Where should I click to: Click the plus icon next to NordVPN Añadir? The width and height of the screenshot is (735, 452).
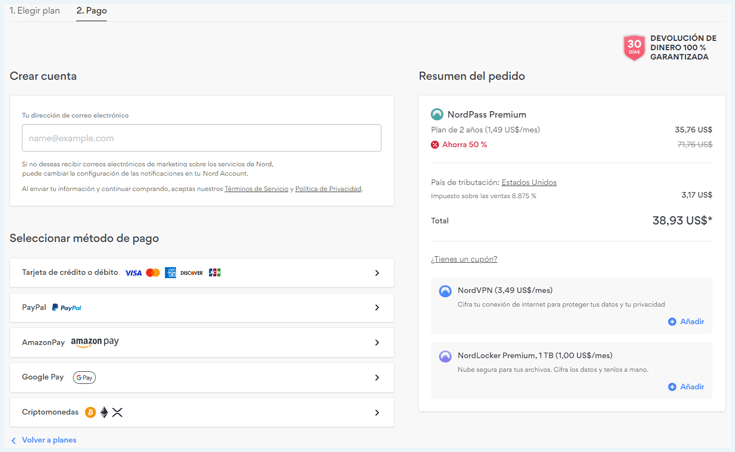pyautogui.click(x=672, y=322)
